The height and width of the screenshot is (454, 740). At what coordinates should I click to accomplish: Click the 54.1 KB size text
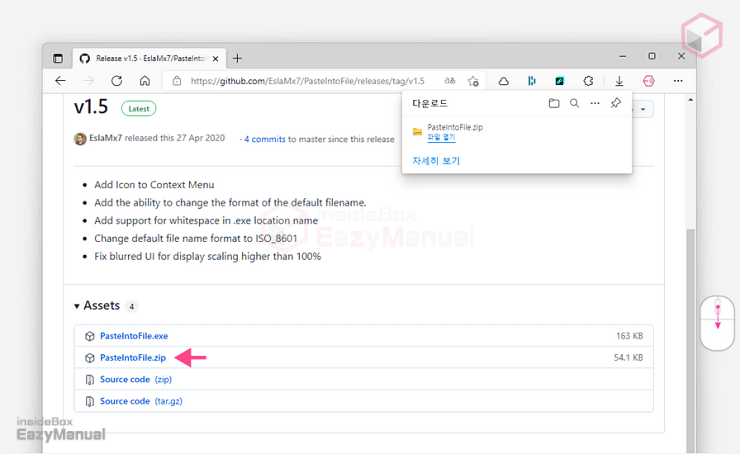tap(628, 358)
